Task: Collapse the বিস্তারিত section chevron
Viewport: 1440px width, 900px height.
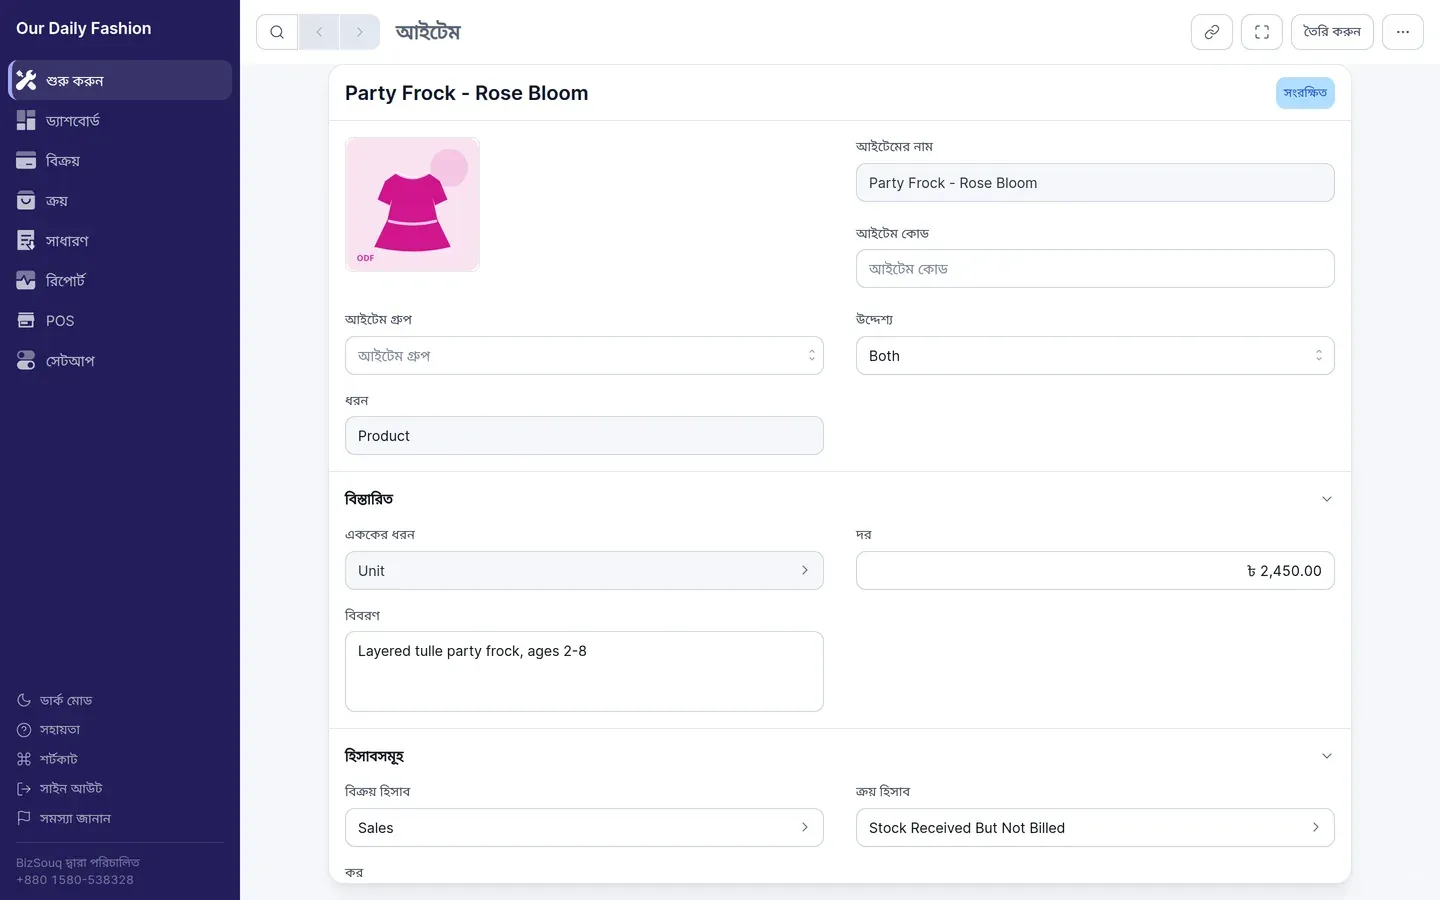Action: point(1327,499)
